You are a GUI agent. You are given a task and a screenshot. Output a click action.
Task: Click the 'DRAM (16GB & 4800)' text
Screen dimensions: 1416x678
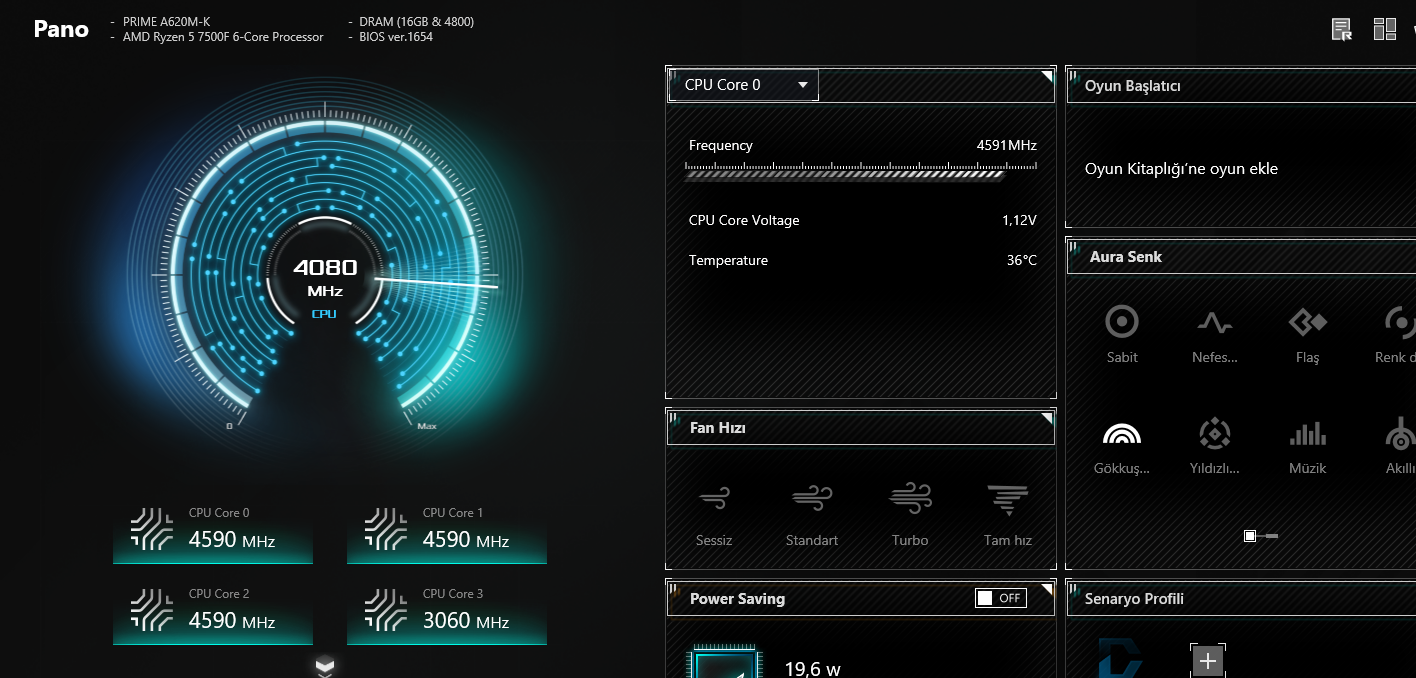417,21
